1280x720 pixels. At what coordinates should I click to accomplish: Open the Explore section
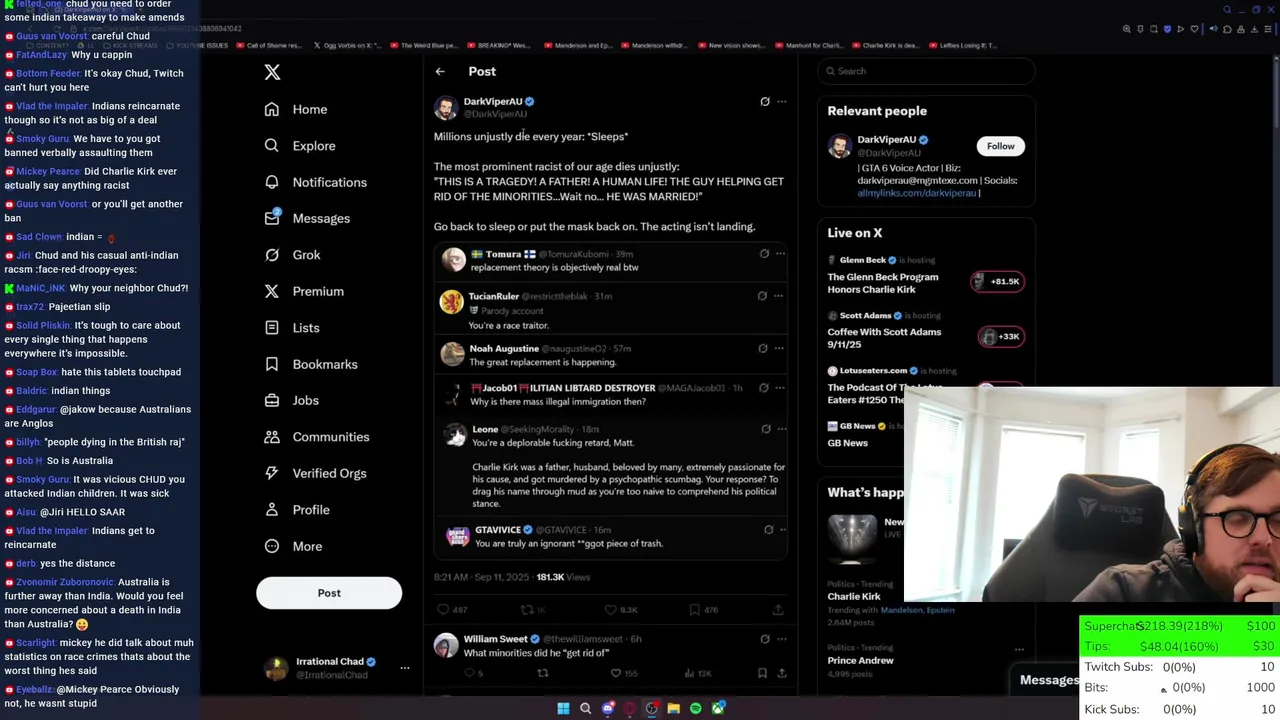pyautogui.click(x=299, y=146)
